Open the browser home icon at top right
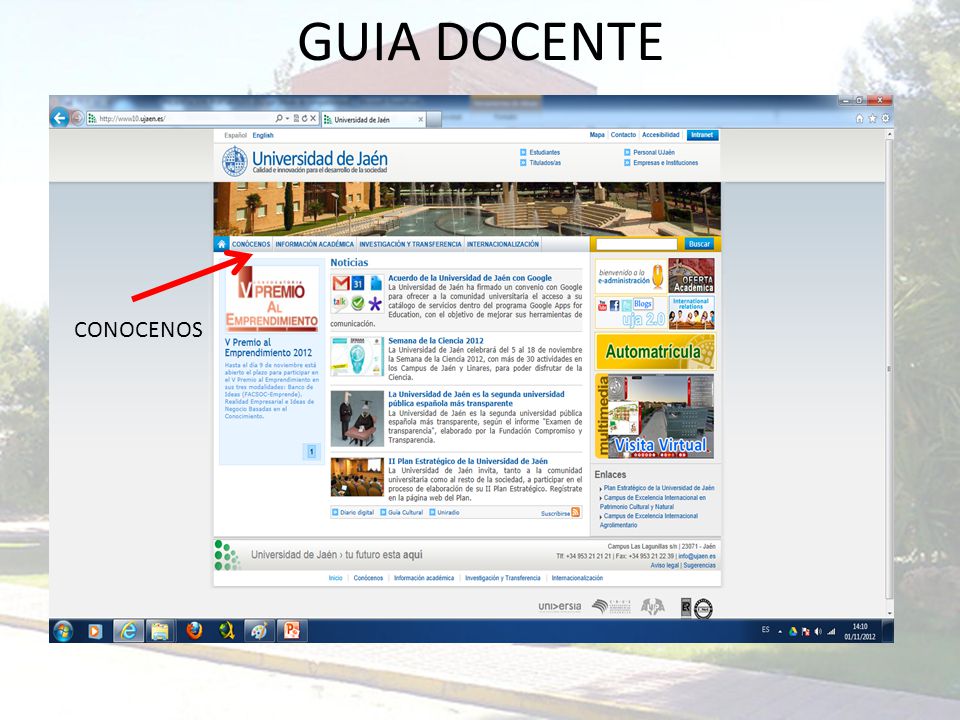The height and width of the screenshot is (720, 960). (860, 118)
